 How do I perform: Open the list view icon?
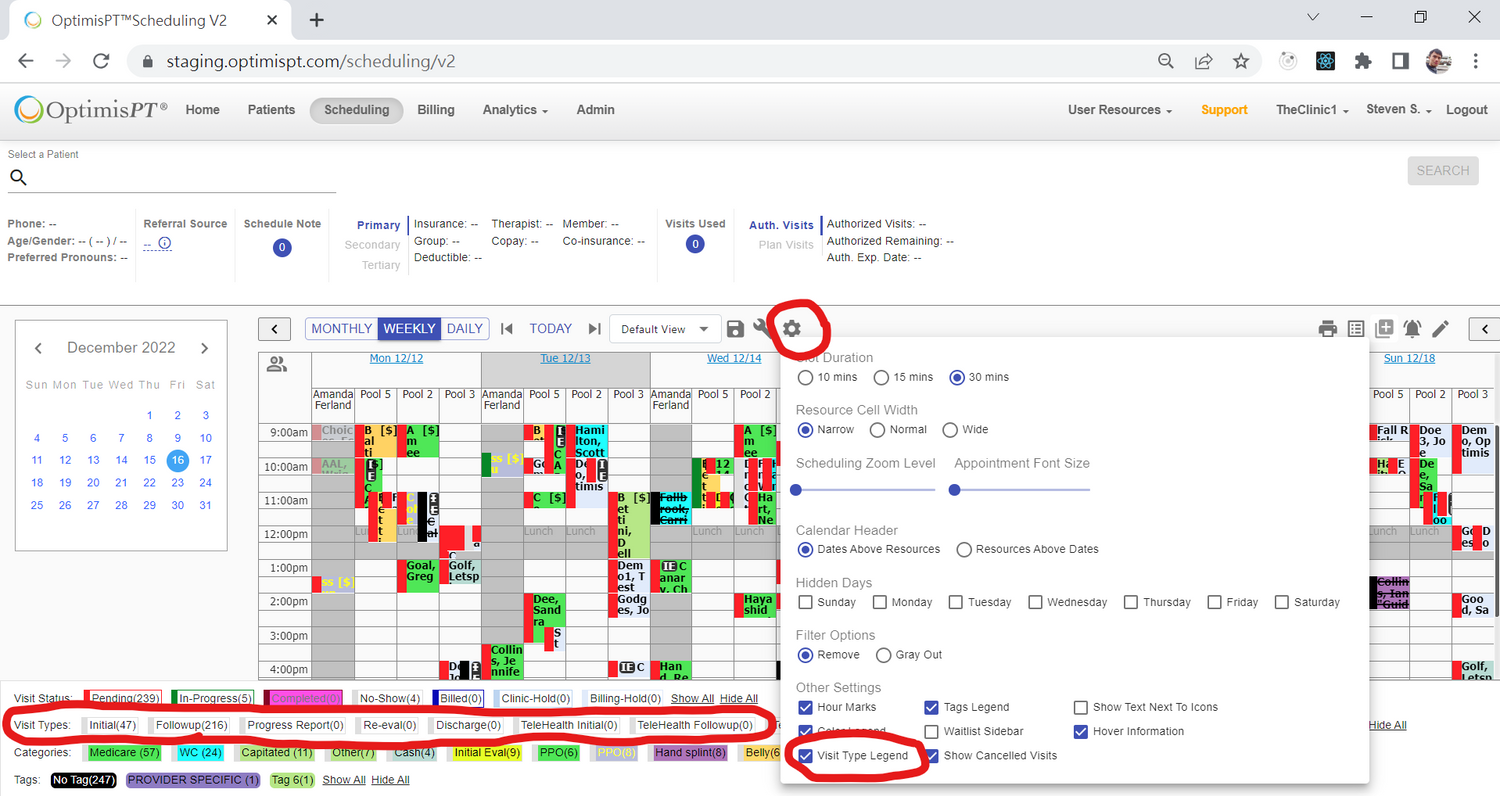pos(1356,329)
